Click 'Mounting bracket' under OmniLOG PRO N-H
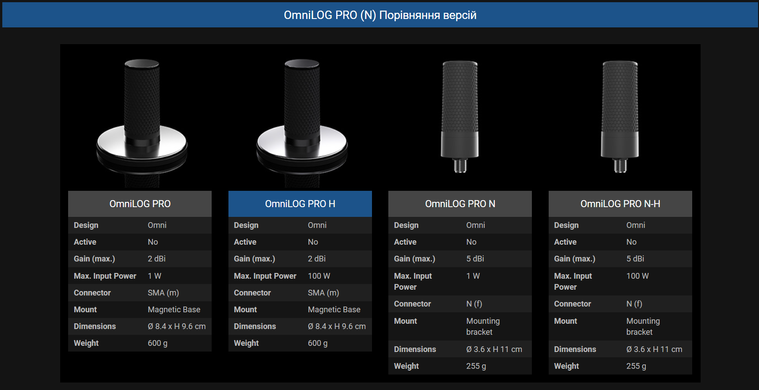 tap(643, 327)
